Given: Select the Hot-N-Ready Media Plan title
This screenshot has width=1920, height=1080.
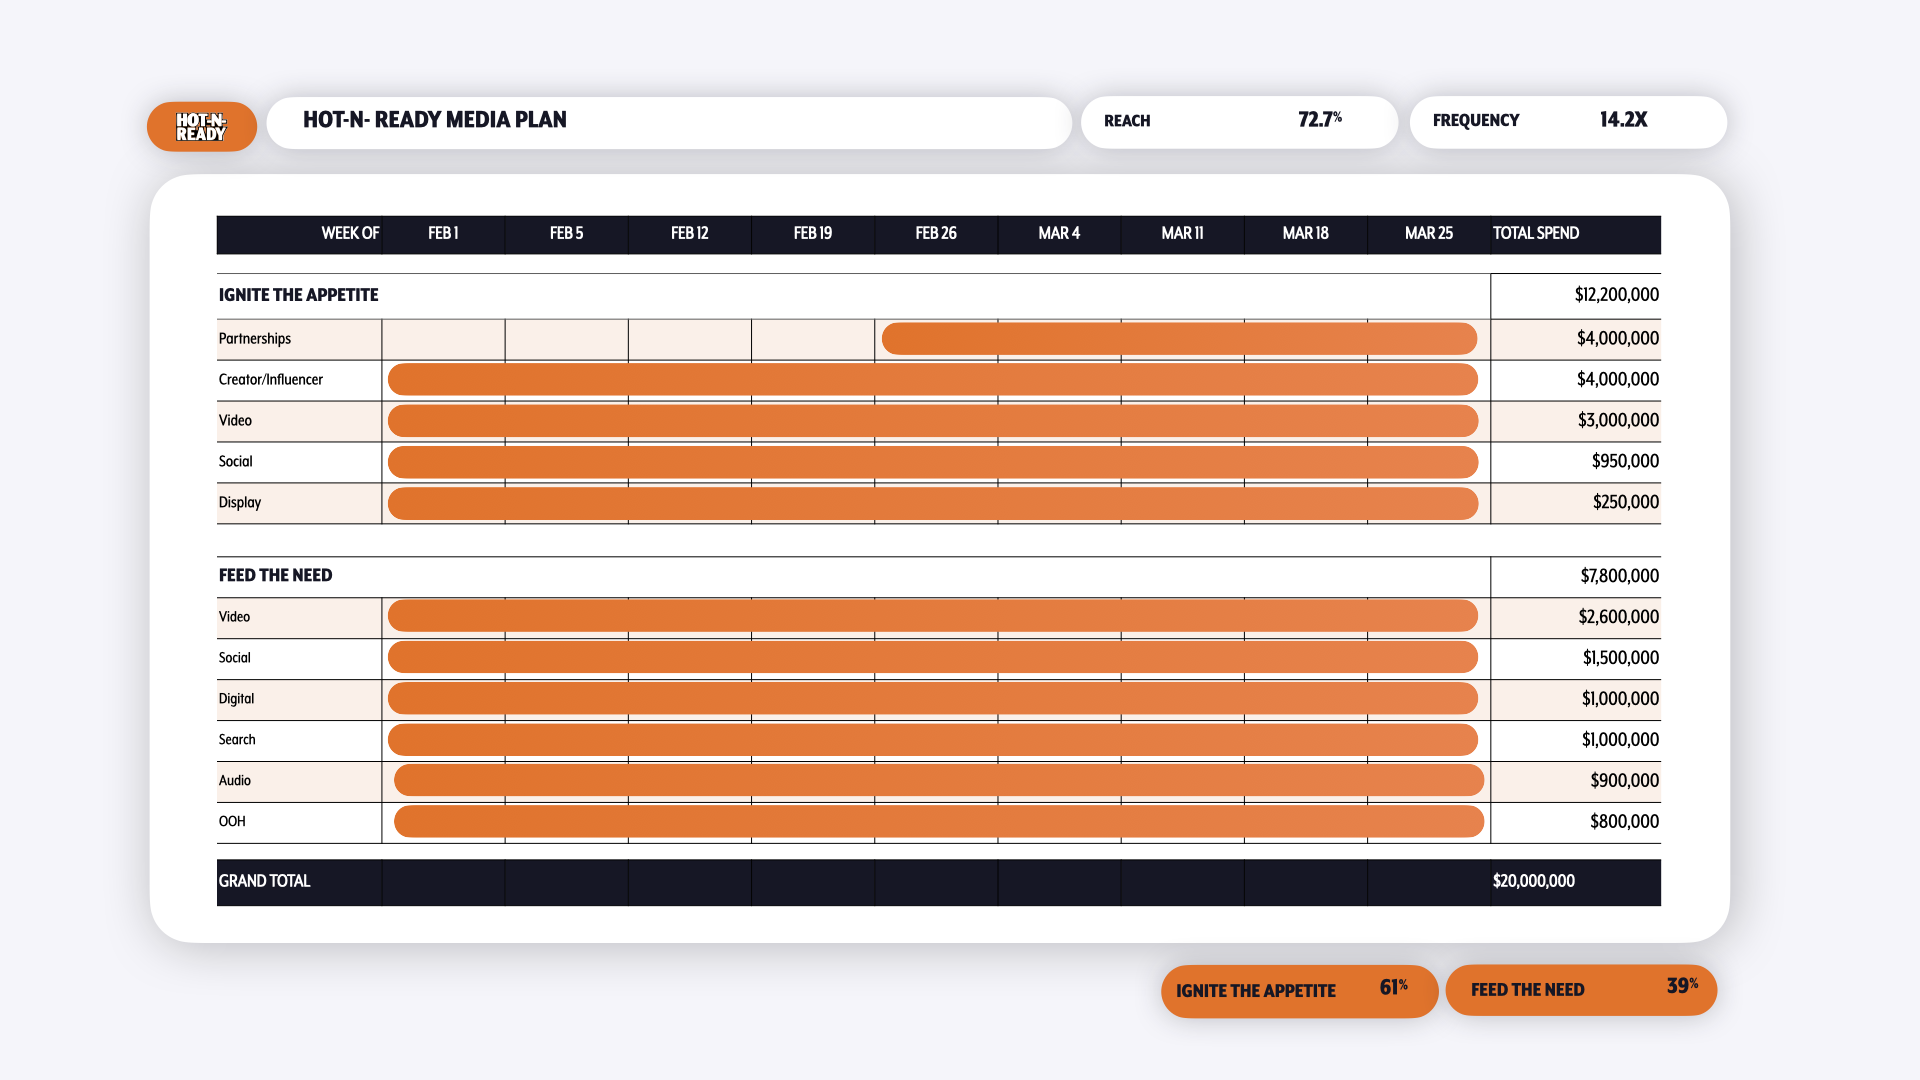Looking at the screenshot, I should click(434, 120).
